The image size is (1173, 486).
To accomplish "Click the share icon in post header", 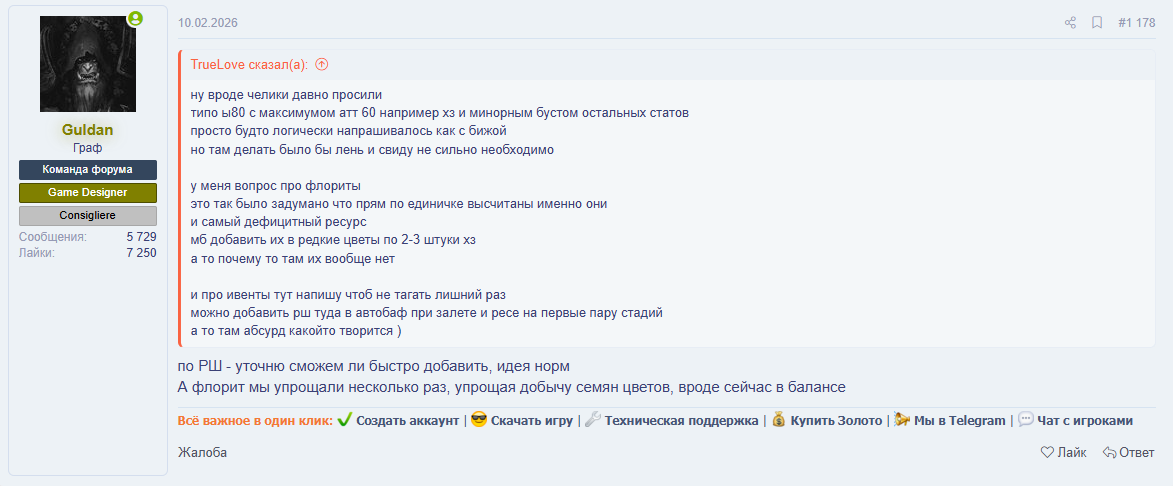I will click(1070, 23).
